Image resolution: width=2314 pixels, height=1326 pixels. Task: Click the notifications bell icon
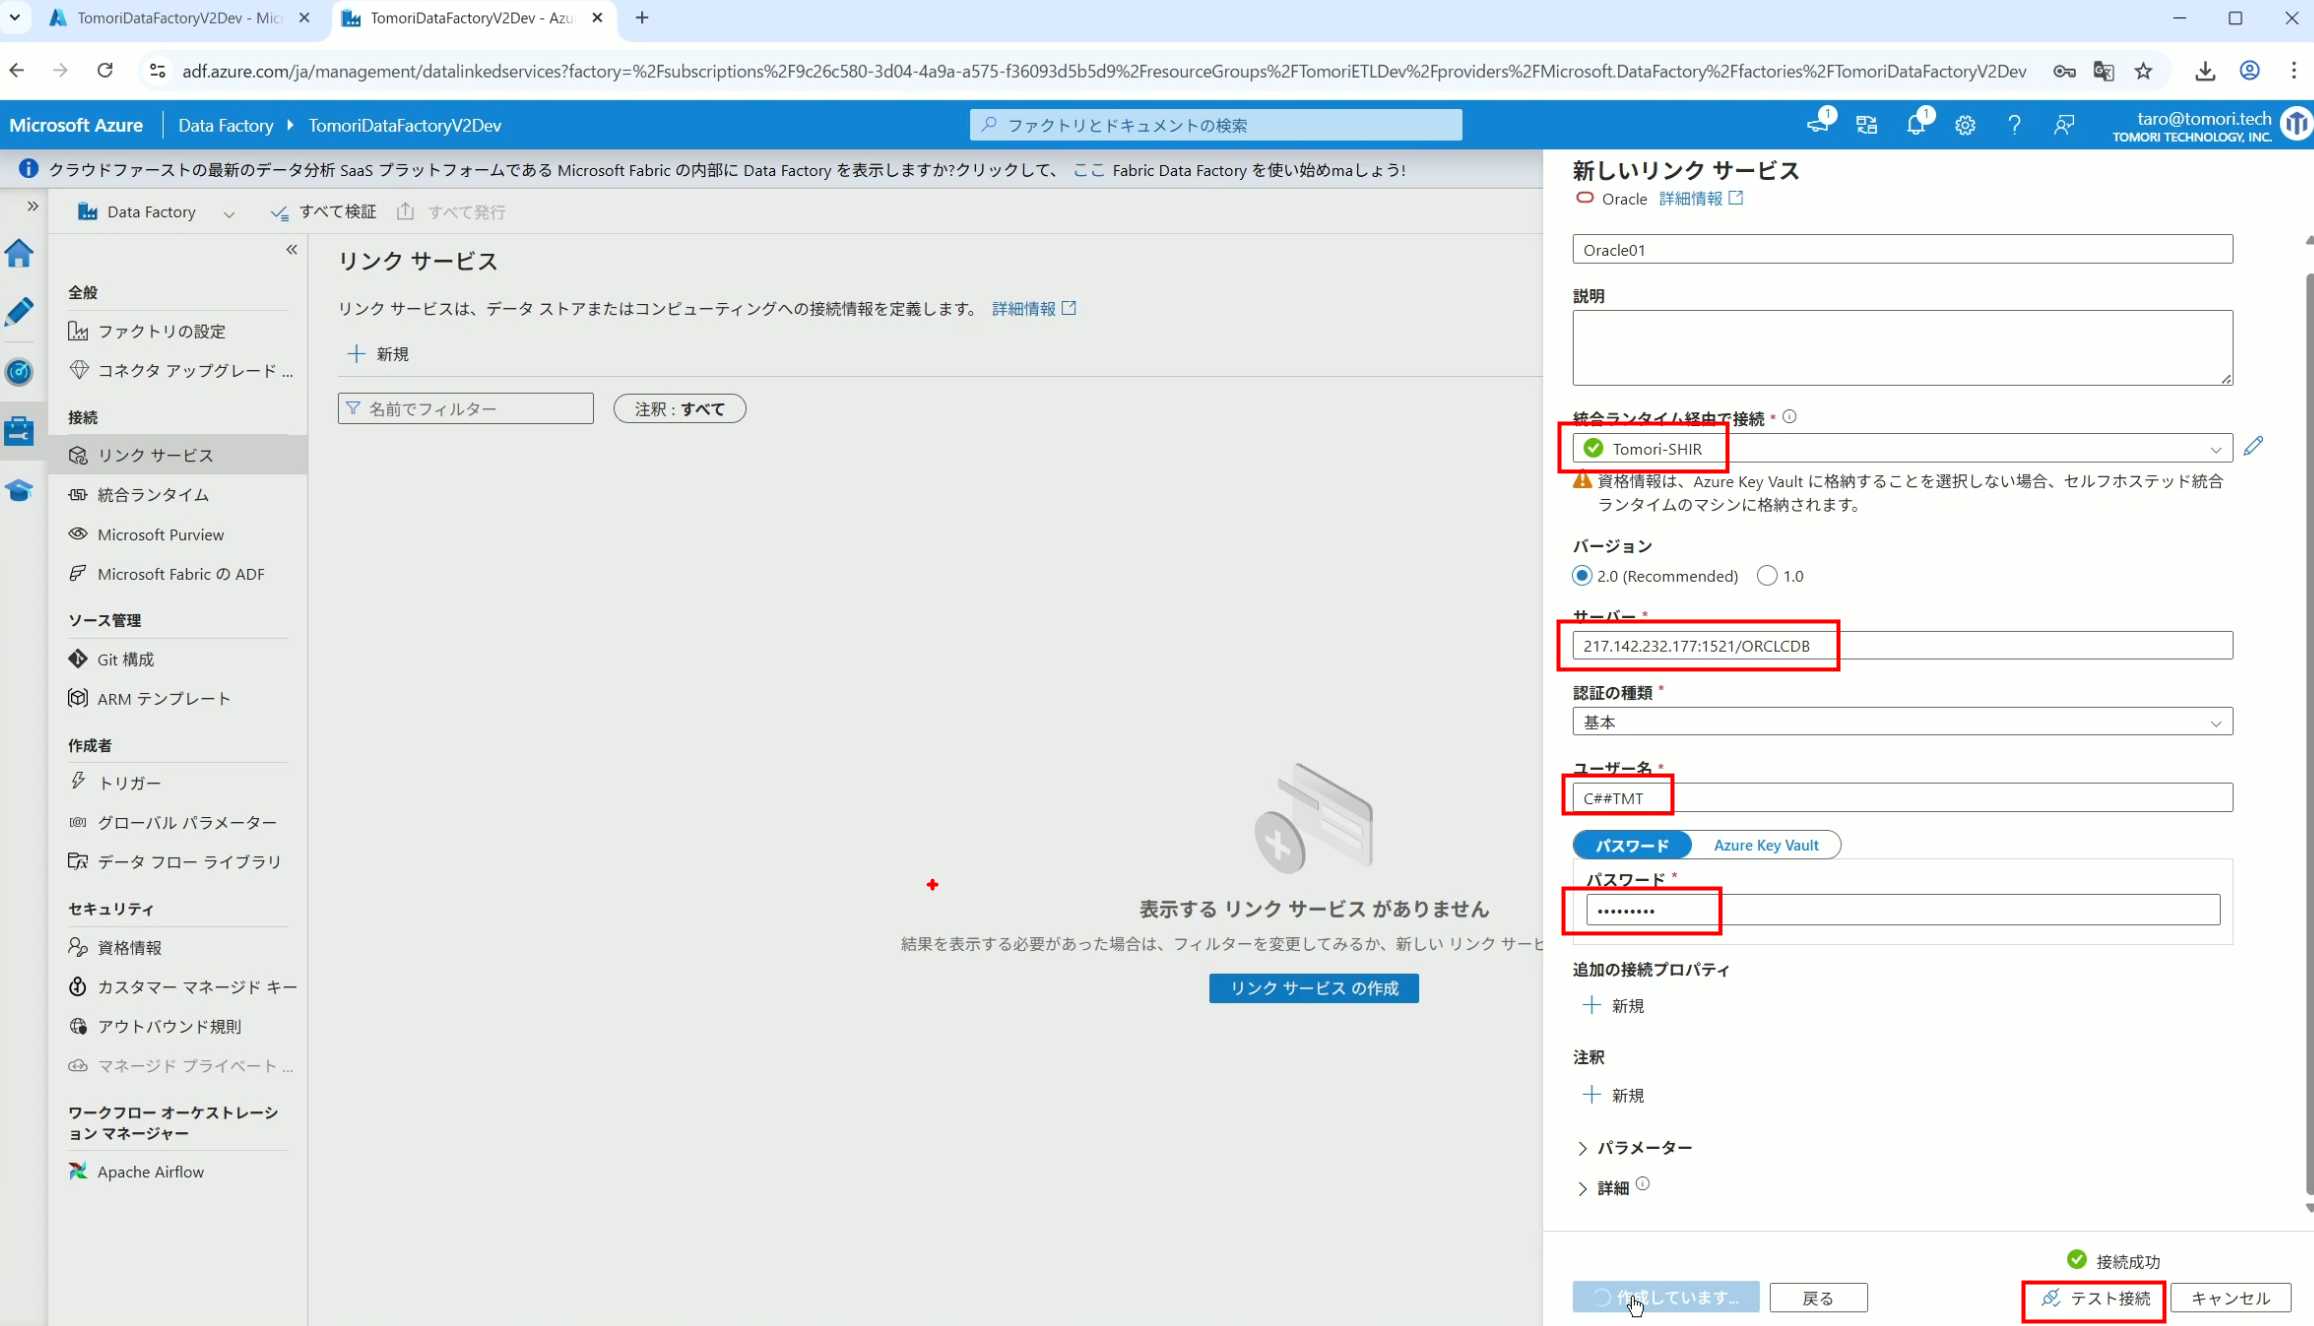[x=1915, y=126]
